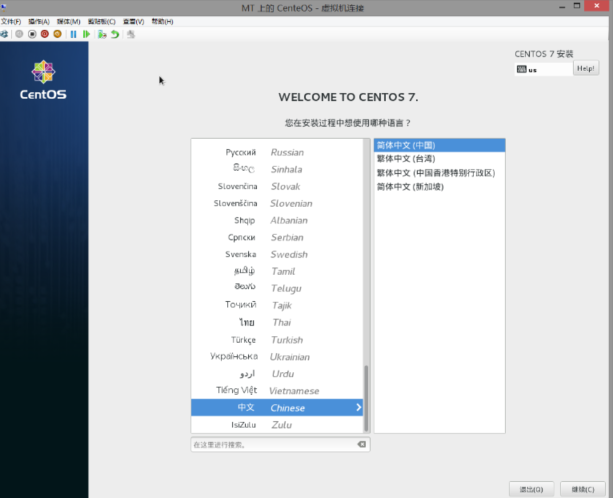Click the red Shut Down icon
Screen dimensions: 613x498
point(45,34)
